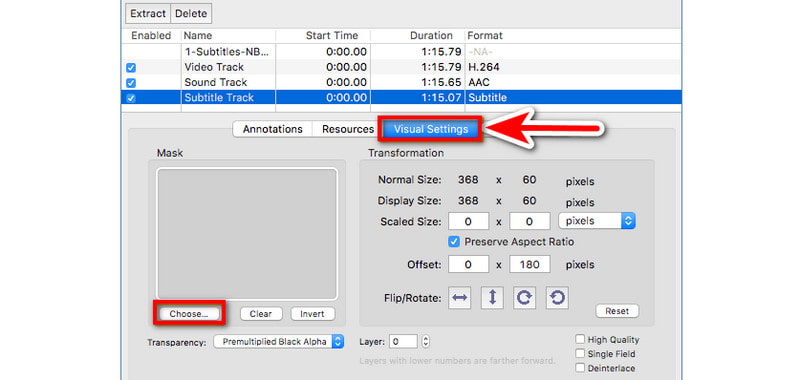Click the Delete button
The image size is (800, 380).
pyautogui.click(x=191, y=14)
